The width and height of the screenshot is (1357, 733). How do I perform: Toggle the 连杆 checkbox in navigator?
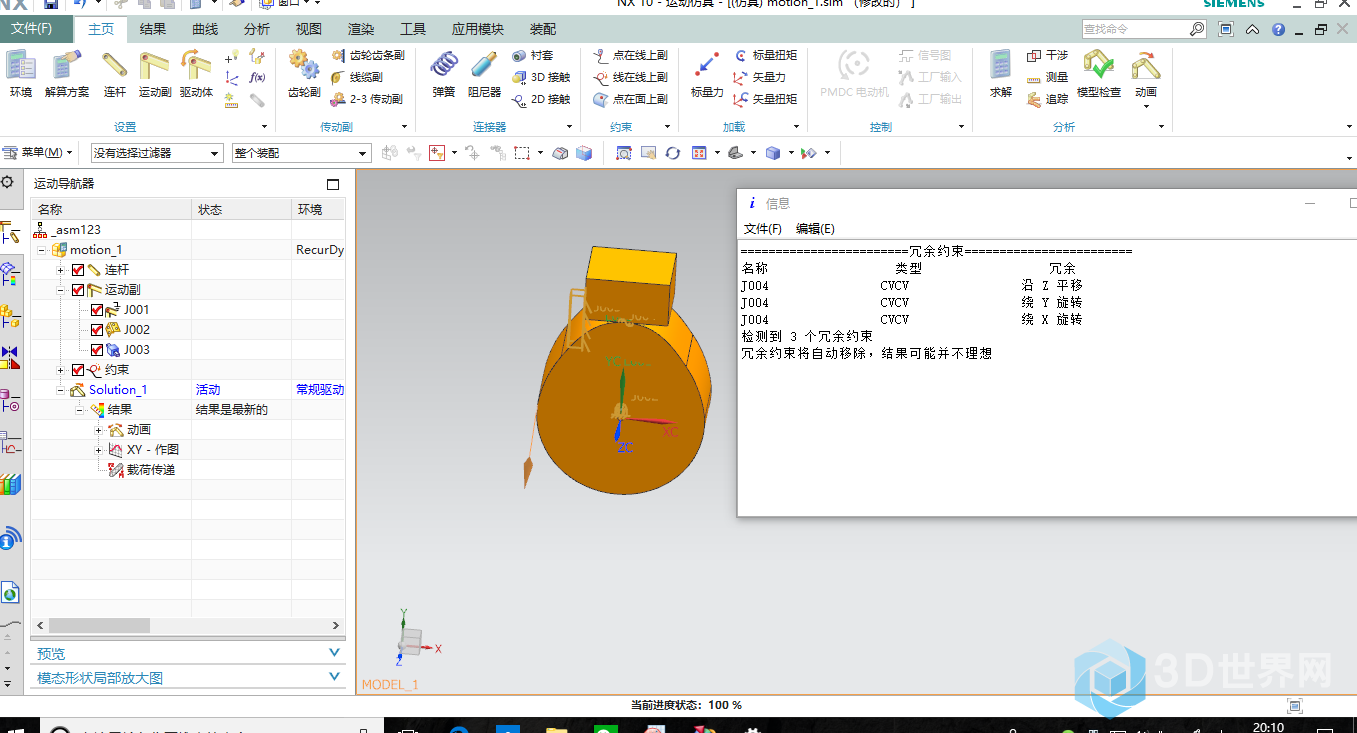point(78,270)
